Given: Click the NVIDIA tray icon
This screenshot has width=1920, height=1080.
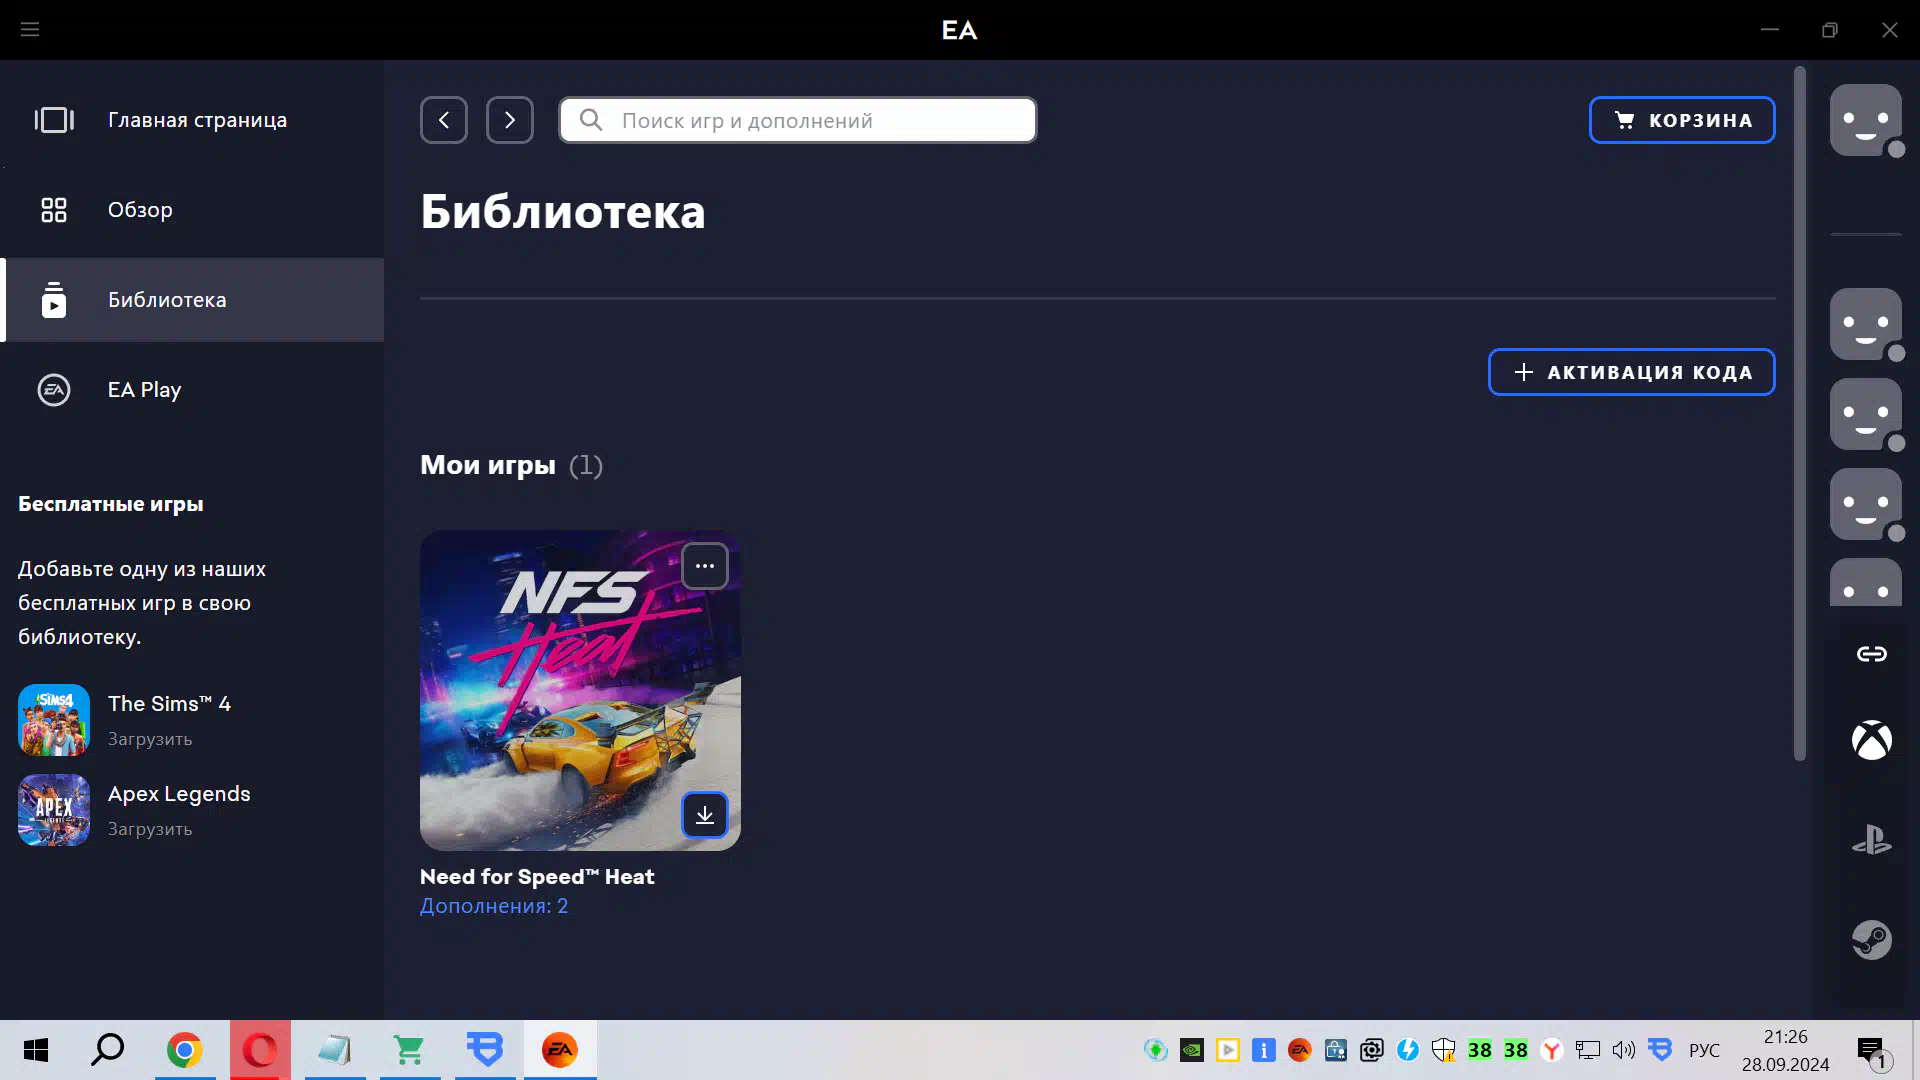Looking at the screenshot, I should coord(1192,1050).
